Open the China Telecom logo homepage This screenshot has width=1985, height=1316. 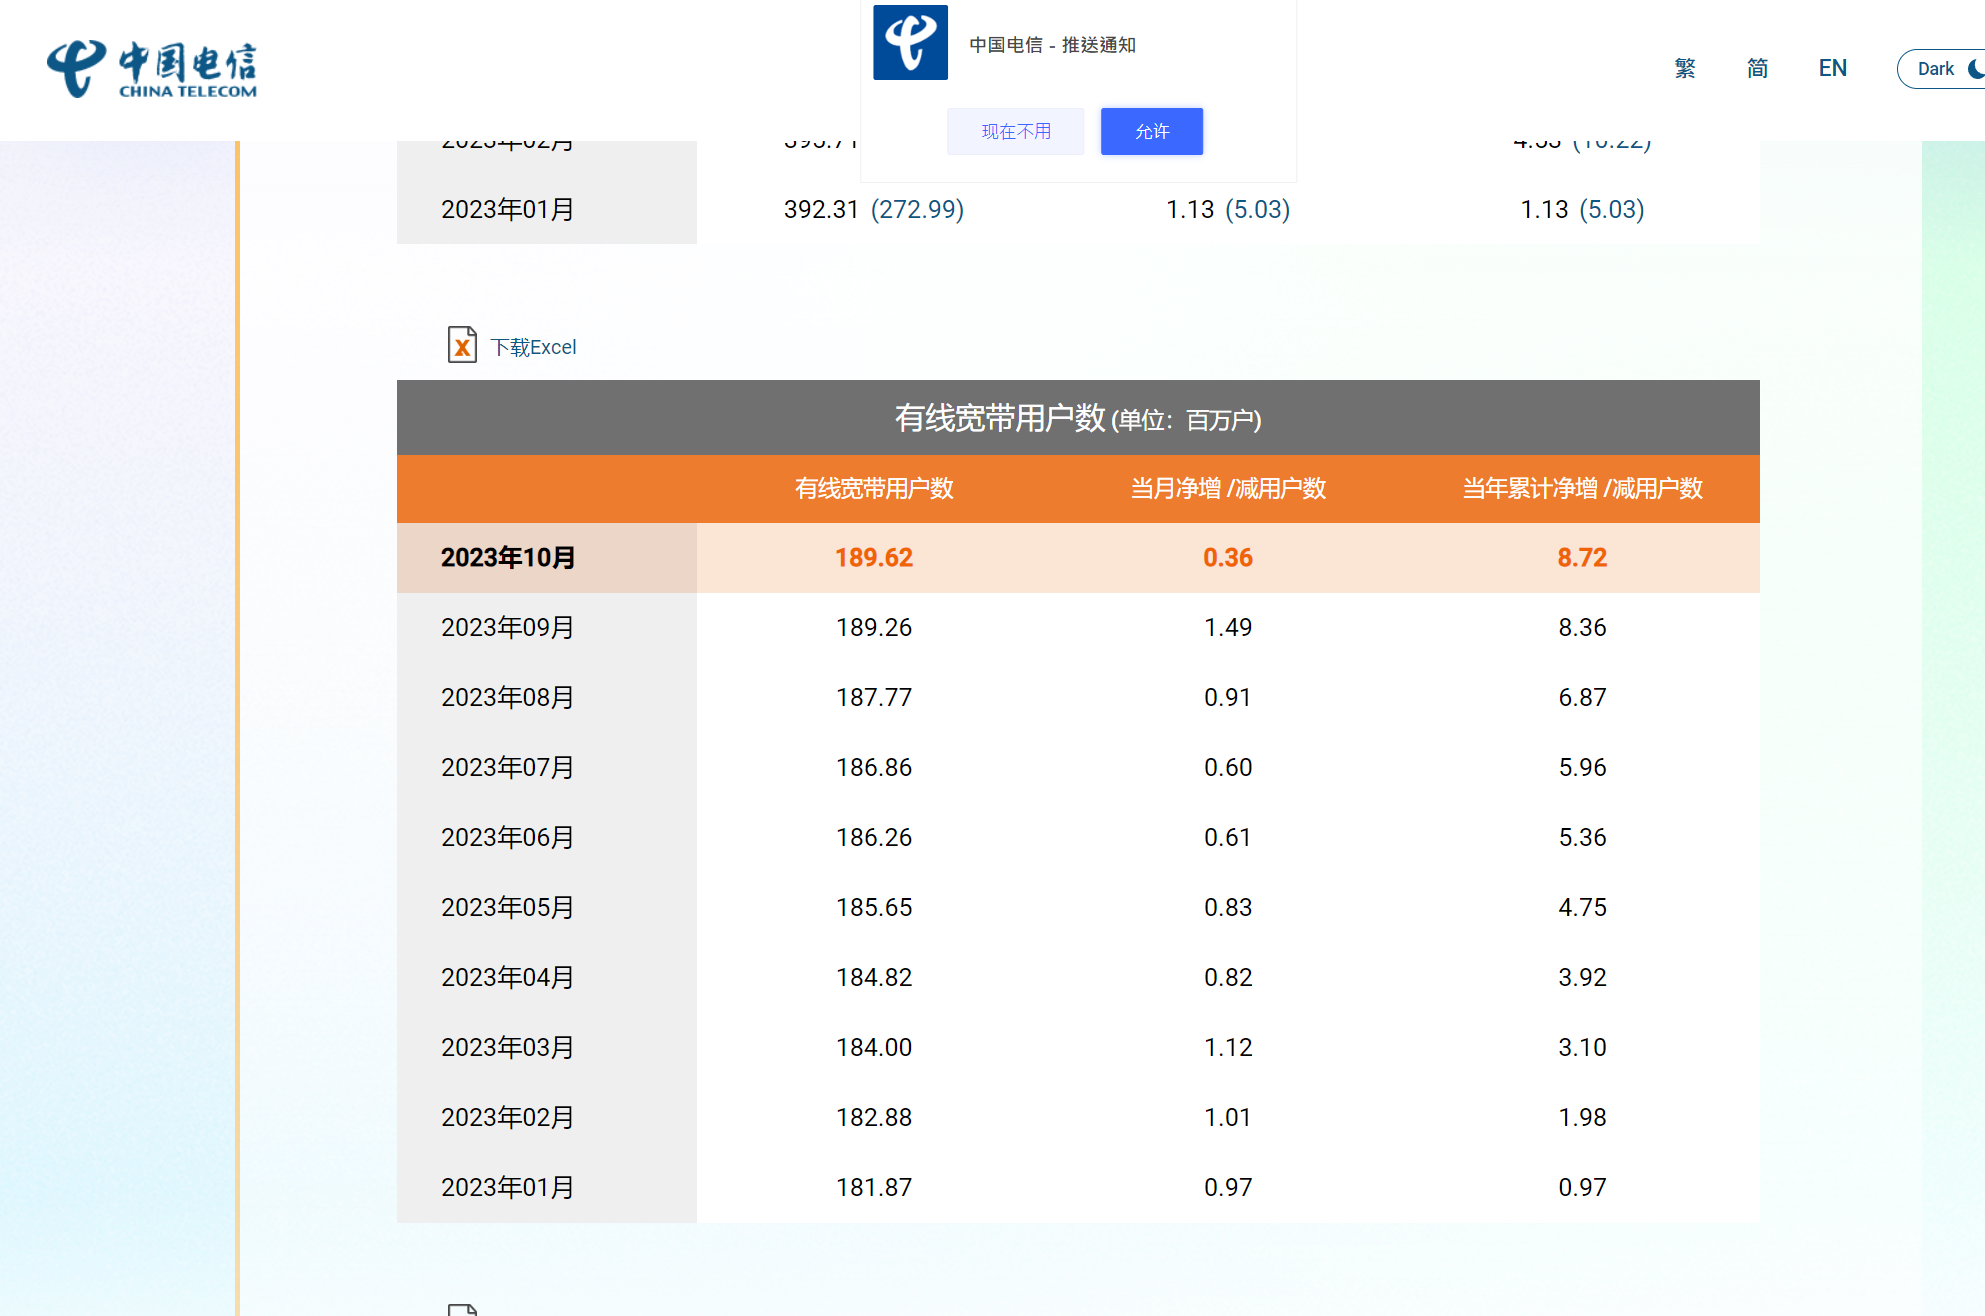coord(152,69)
